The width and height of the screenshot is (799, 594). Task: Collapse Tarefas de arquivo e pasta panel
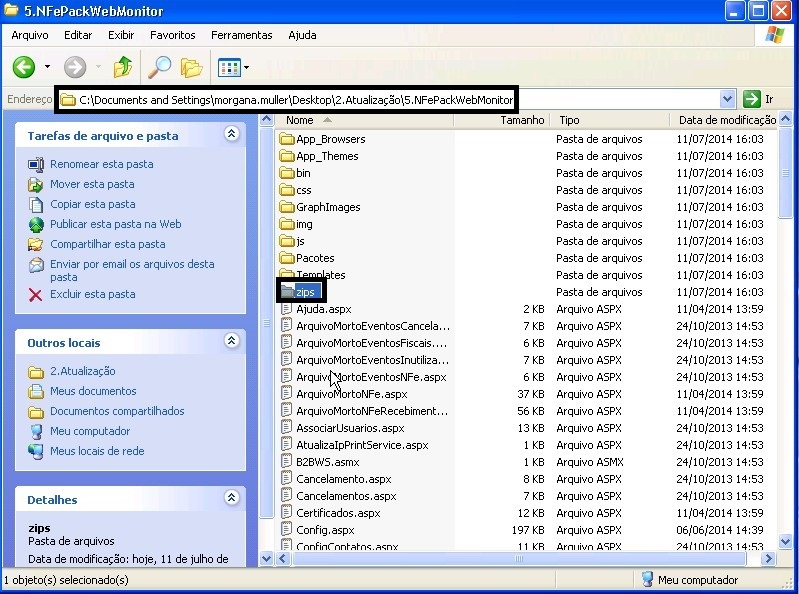click(232, 134)
